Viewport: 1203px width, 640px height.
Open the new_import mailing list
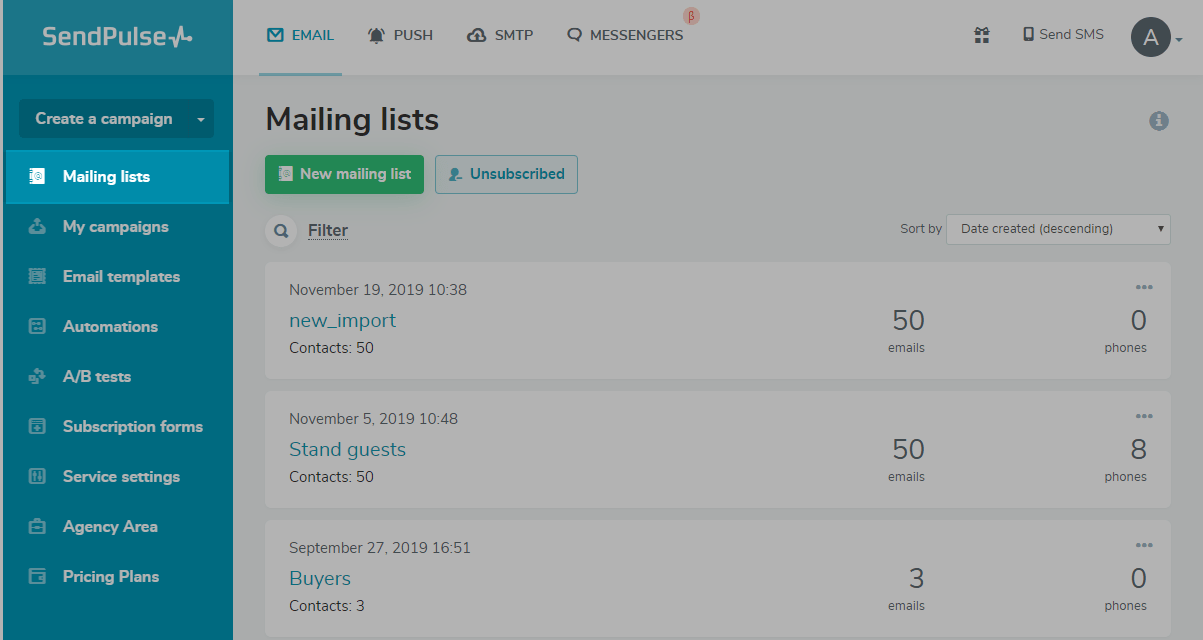click(342, 320)
